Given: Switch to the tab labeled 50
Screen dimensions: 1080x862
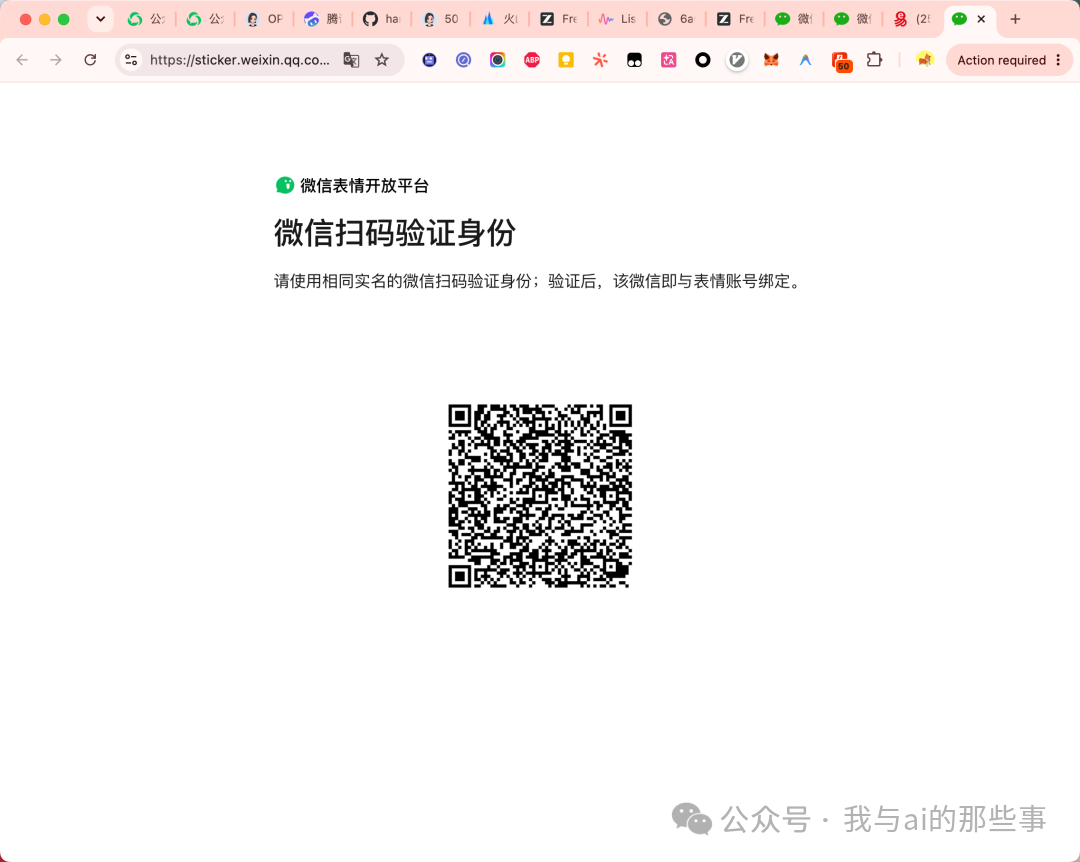Looking at the screenshot, I should (441, 19).
